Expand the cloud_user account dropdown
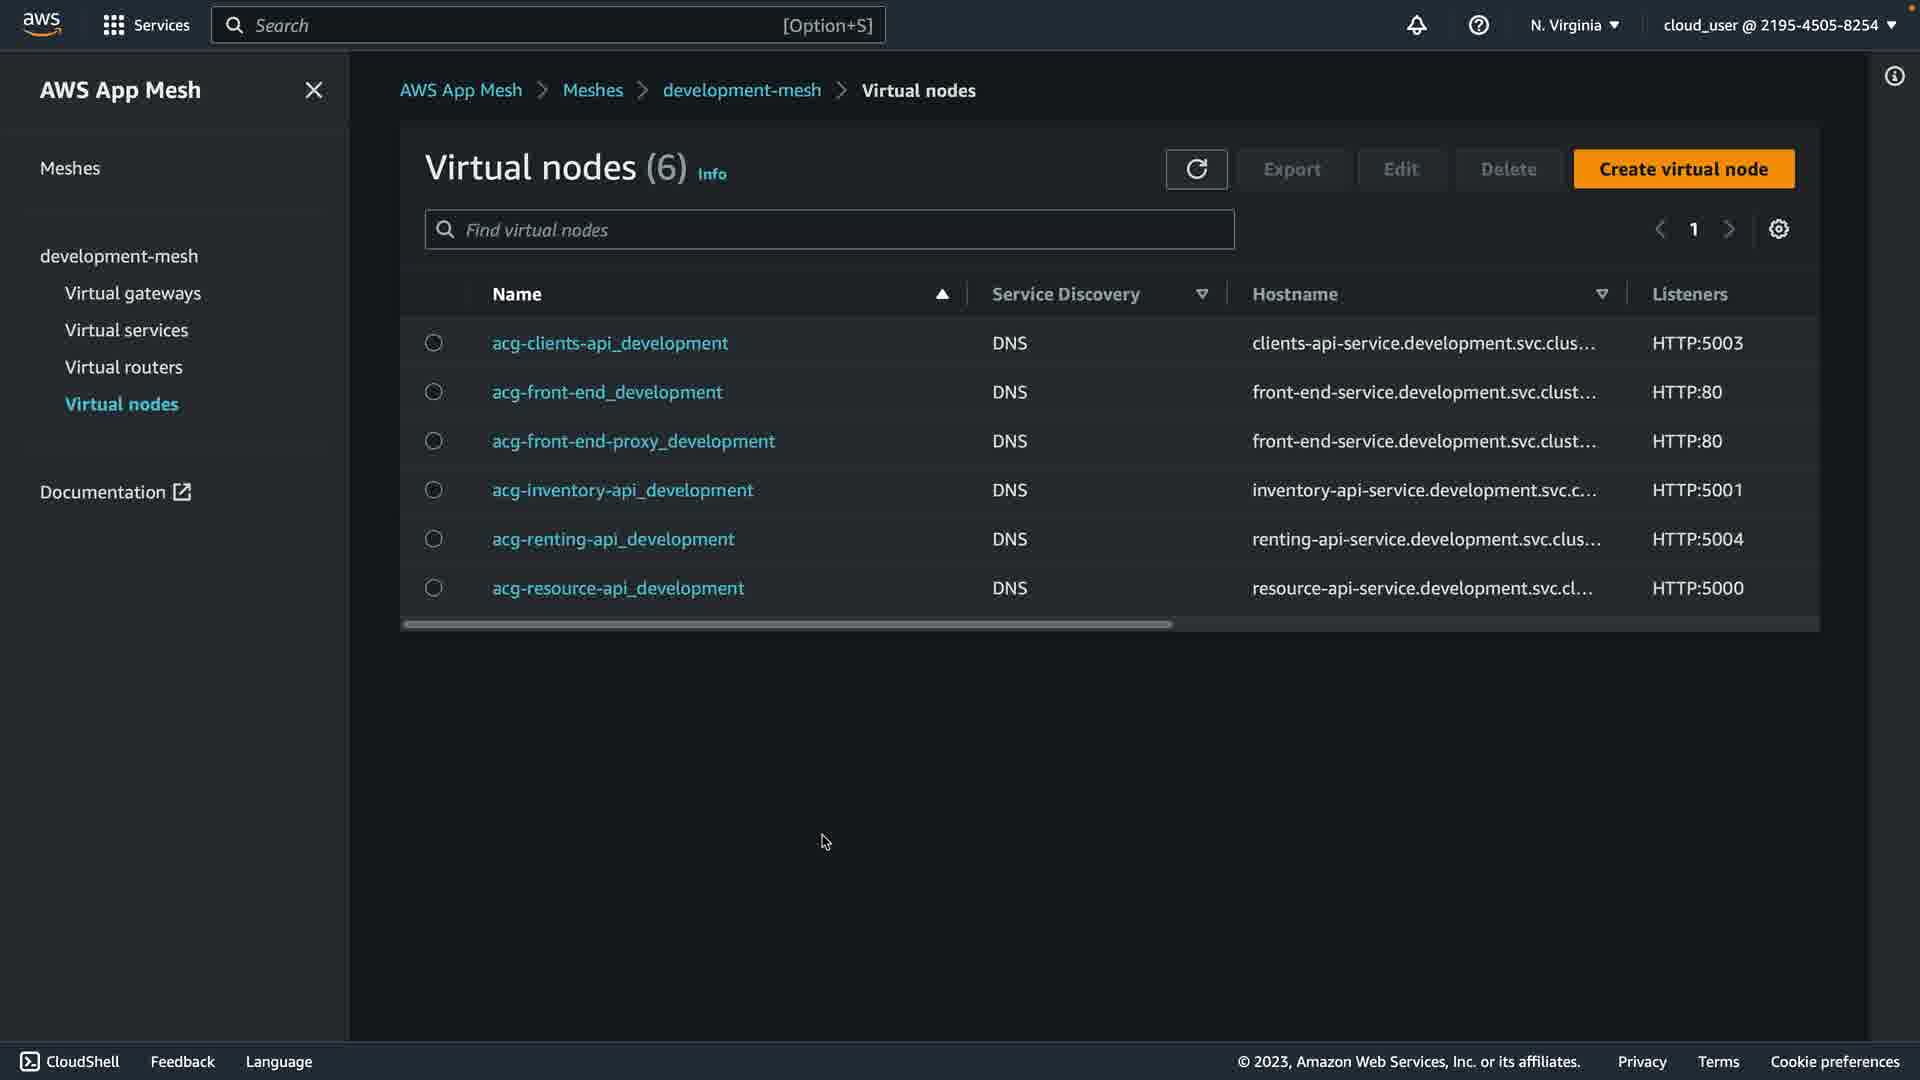The image size is (1920, 1080). 1779,25
